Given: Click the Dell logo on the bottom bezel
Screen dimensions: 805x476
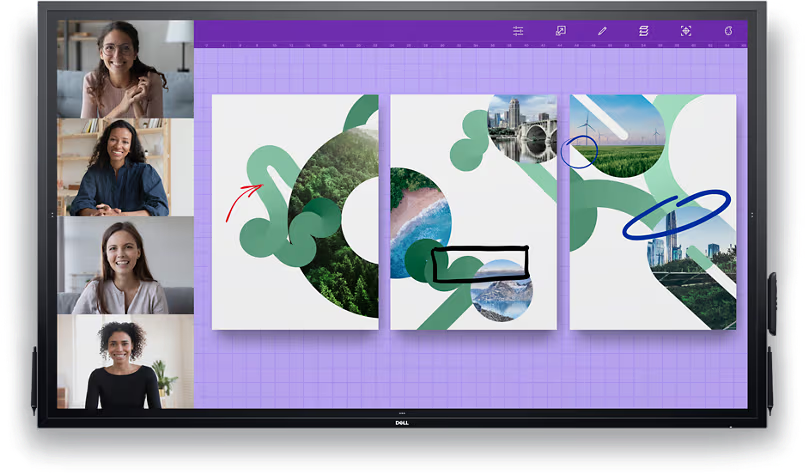Looking at the screenshot, I should [402, 423].
